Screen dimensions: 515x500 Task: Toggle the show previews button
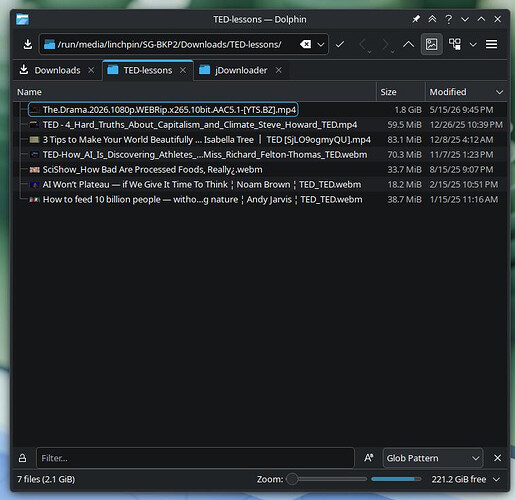click(x=432, y=44)
